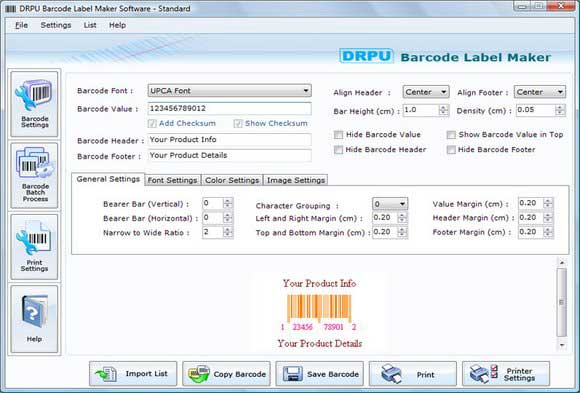Screen dimensions: 580x393
Task: Enable Hide Barcode Value checkbox
Action: click(x=338, y=135)
